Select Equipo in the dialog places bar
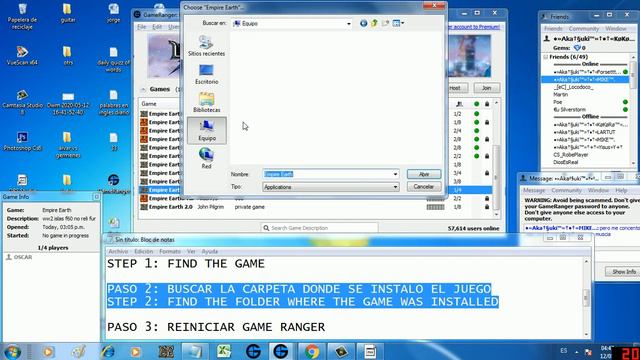The height and width of the screenshot is (360, 640). coord(207,130)
